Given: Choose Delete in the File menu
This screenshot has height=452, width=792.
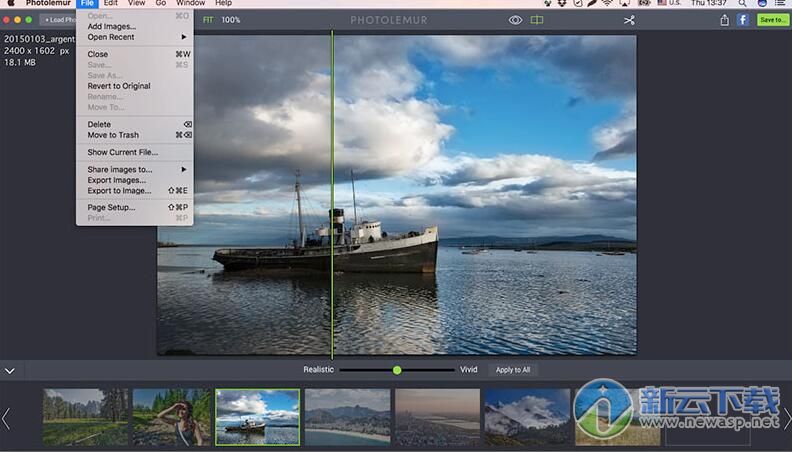Looking at the screenshot, I should point(134,124).
